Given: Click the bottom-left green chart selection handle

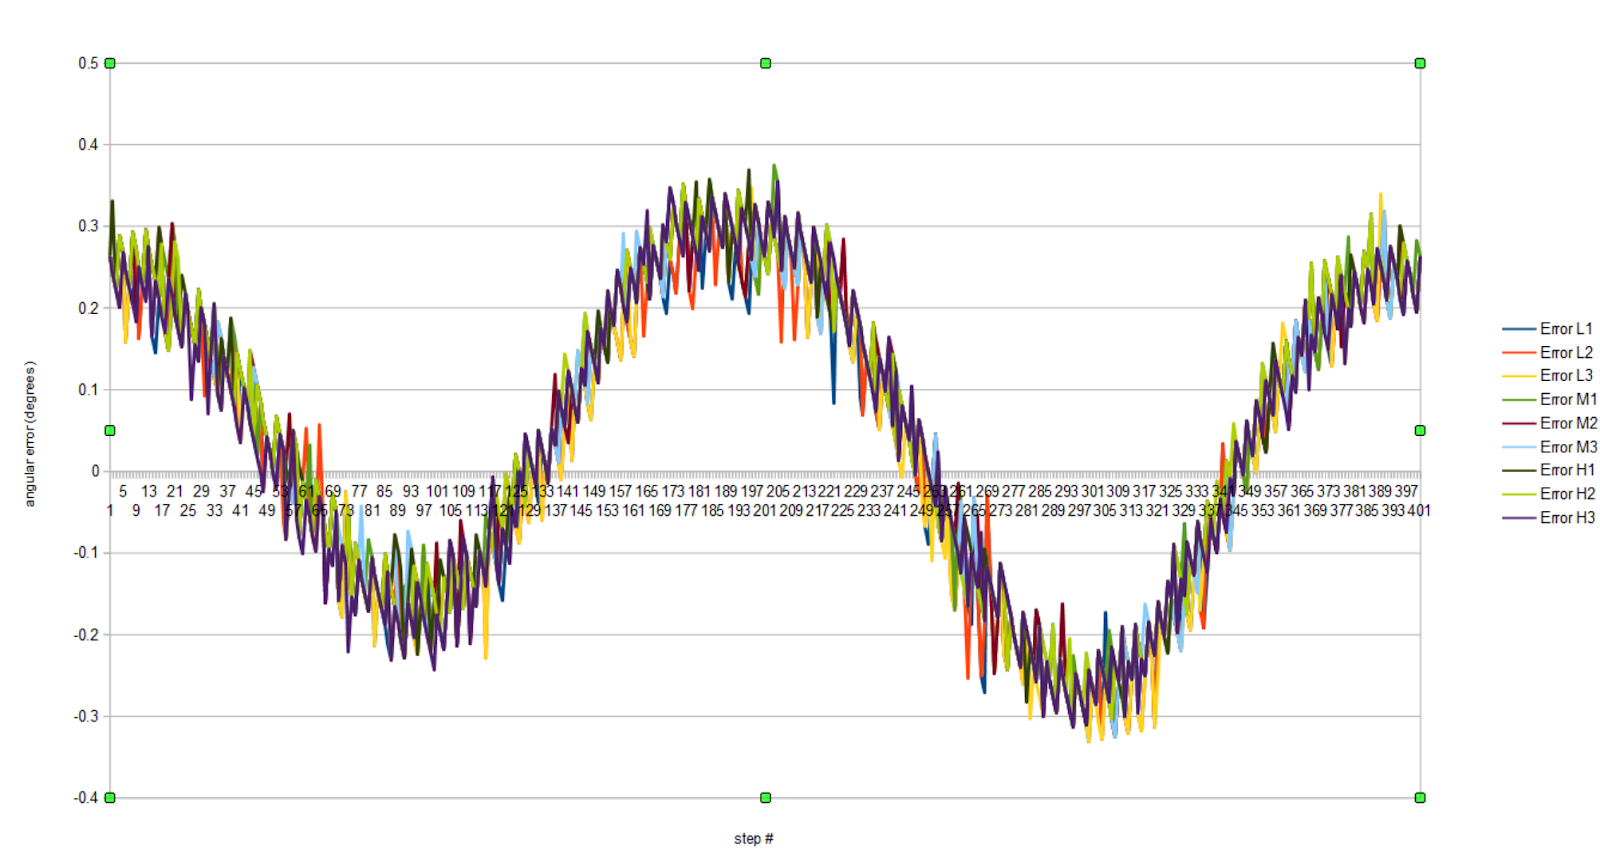Looking at the screenshot, I should (x=110, y=797).
